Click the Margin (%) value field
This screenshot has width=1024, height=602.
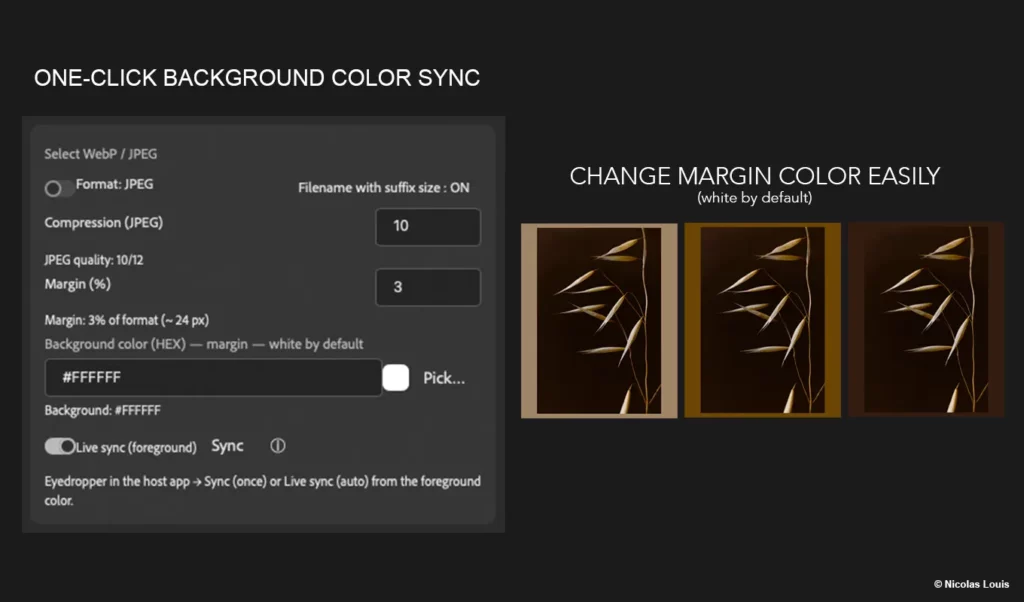[x=428, y=287]
